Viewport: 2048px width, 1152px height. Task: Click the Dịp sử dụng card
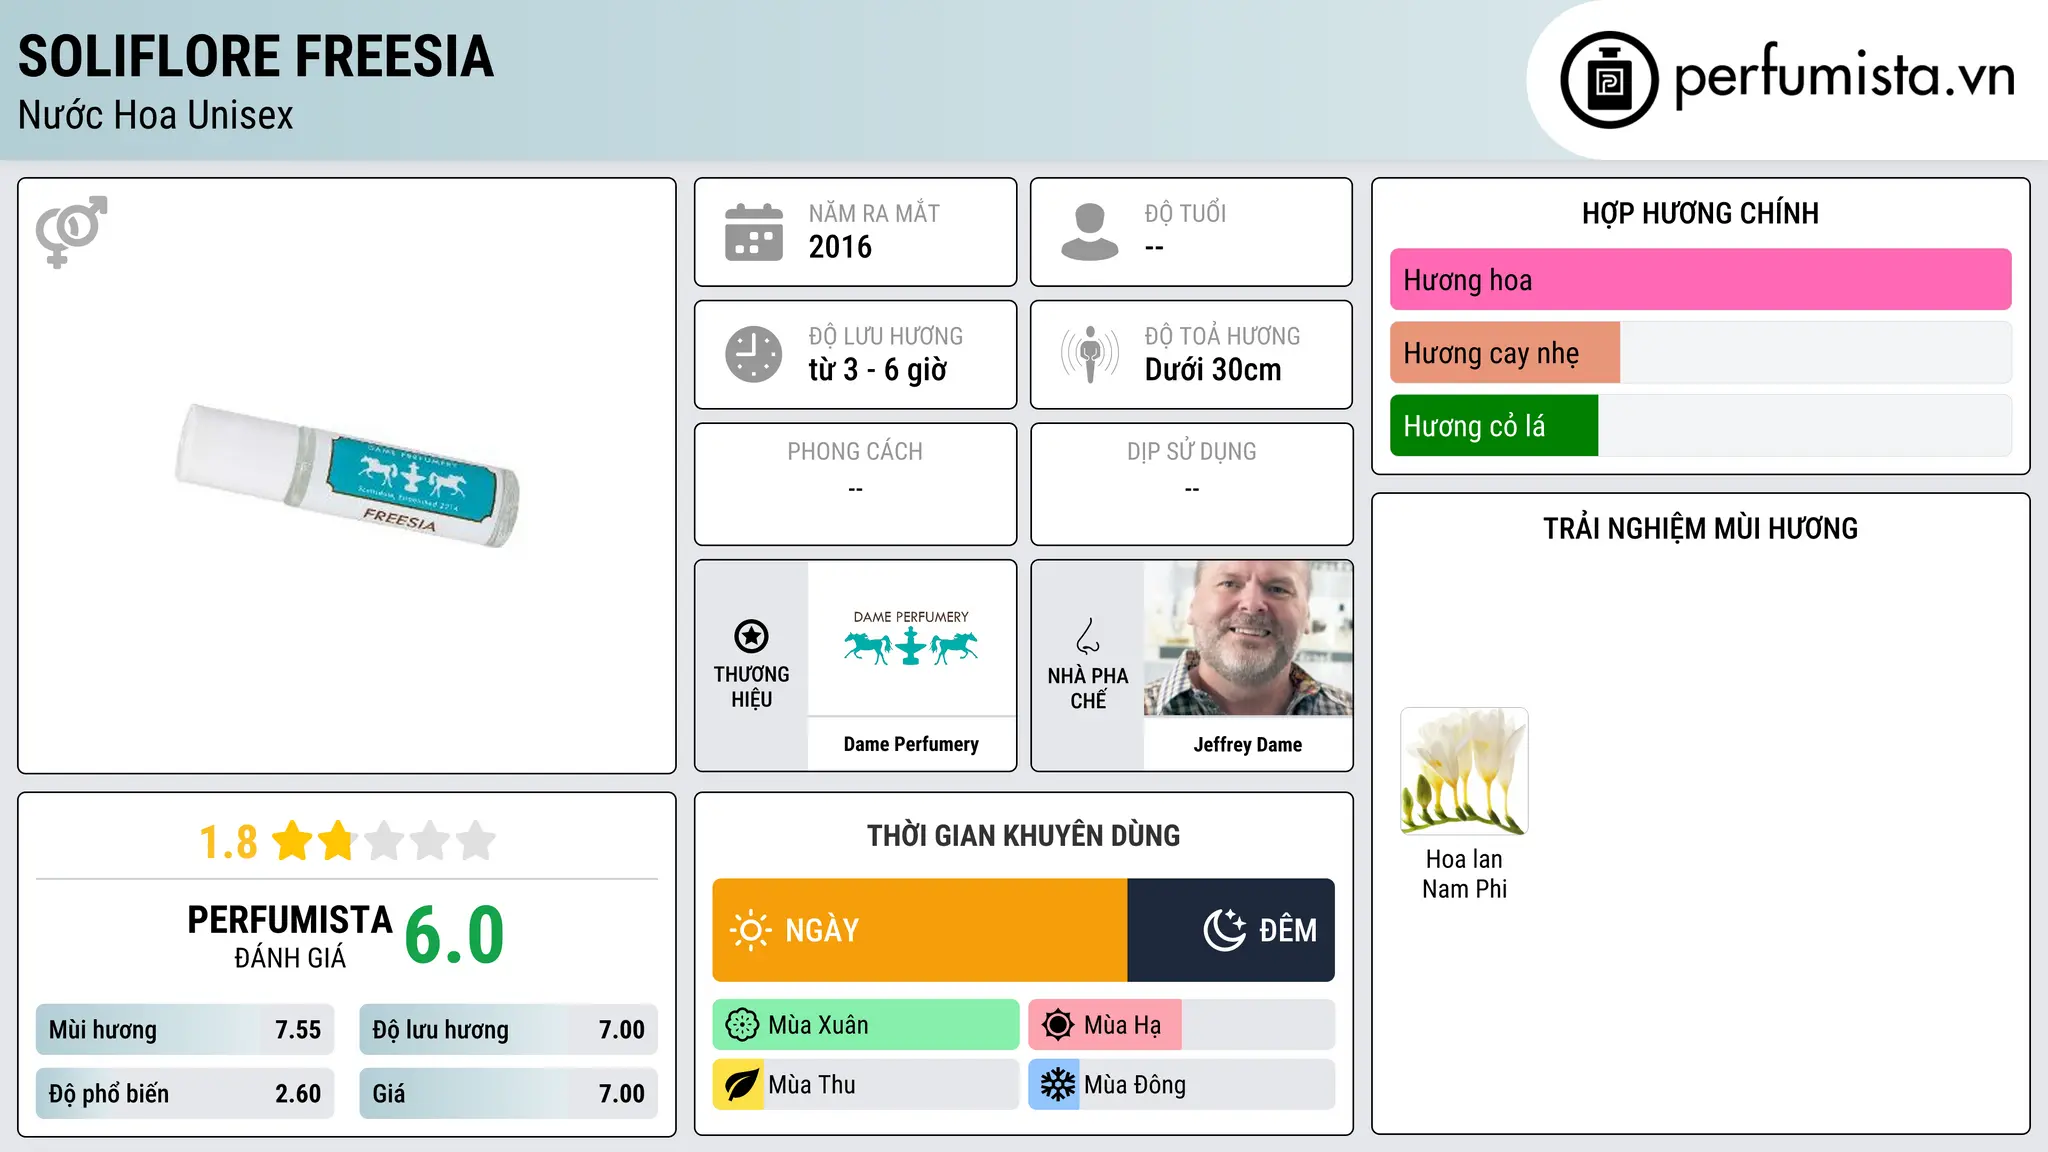tap(1191, 484)
